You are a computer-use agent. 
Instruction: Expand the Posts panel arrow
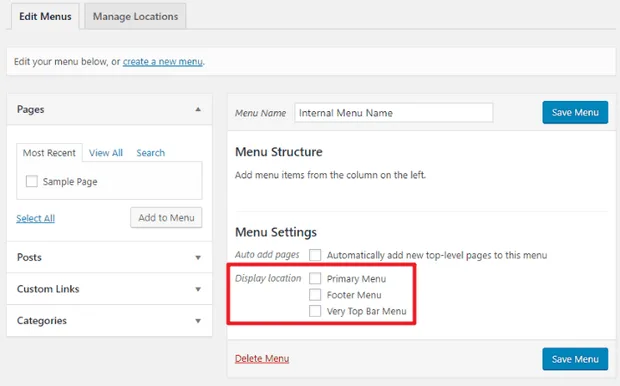(x=198, y=257)
